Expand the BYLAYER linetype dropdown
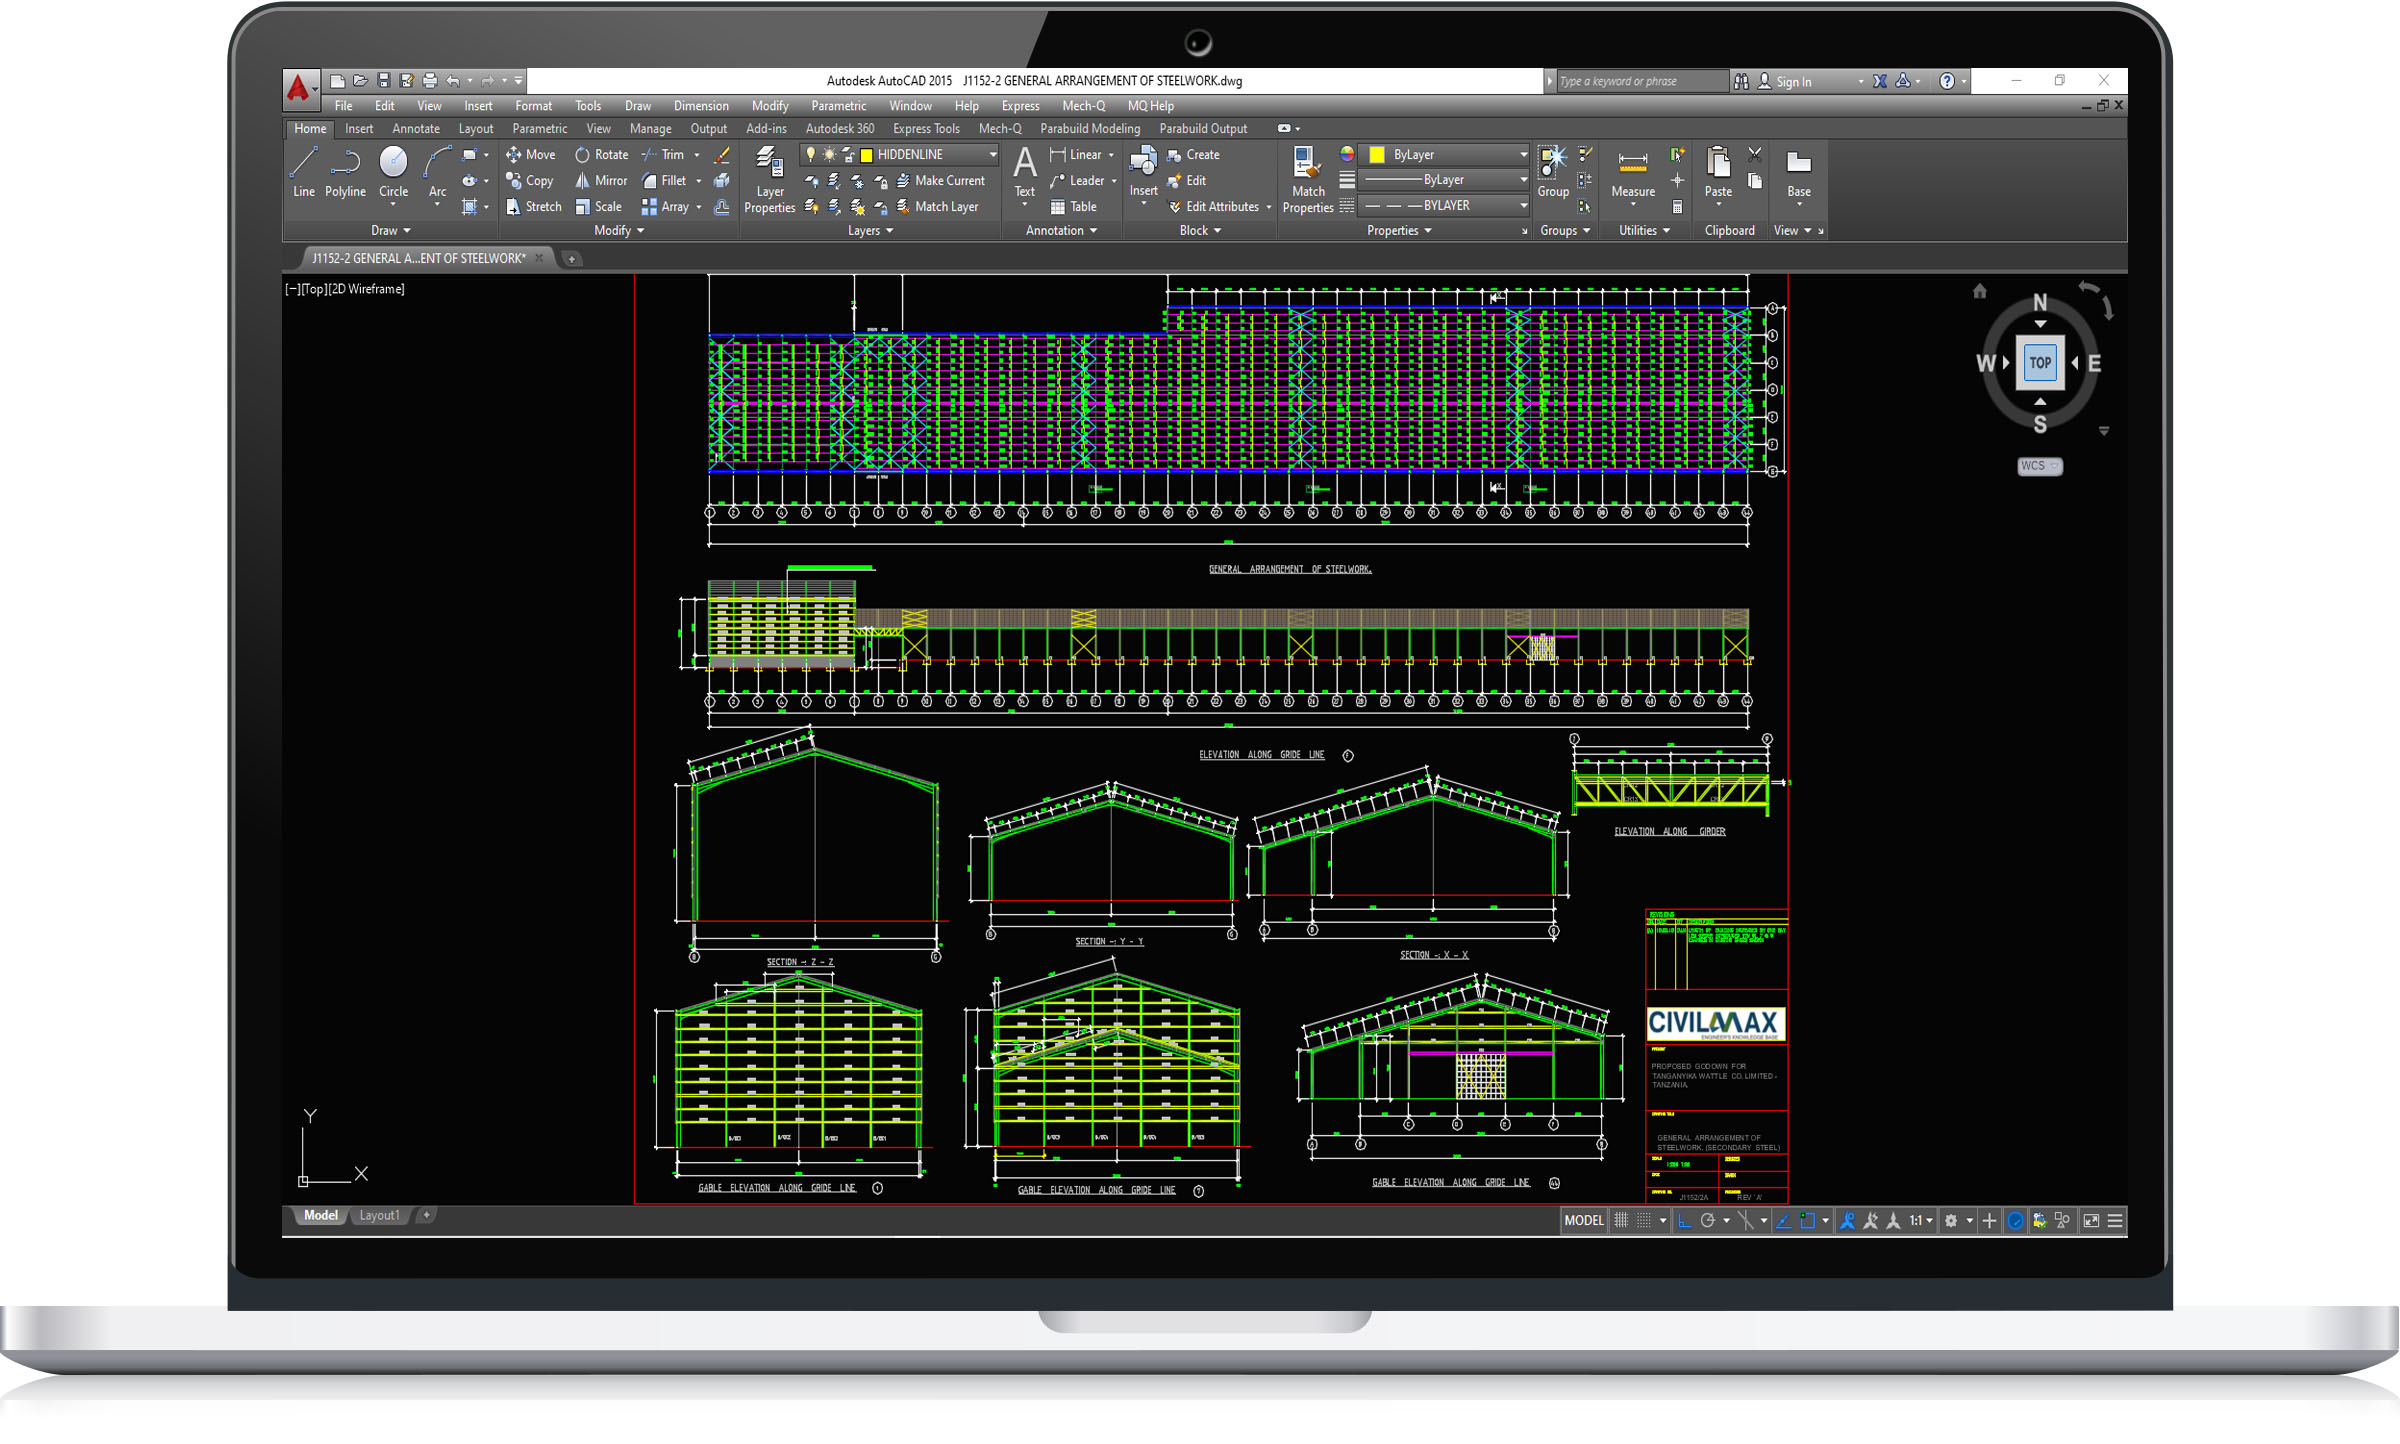The width and height of the screenshot is (2400, 1444). (1523, 206)
